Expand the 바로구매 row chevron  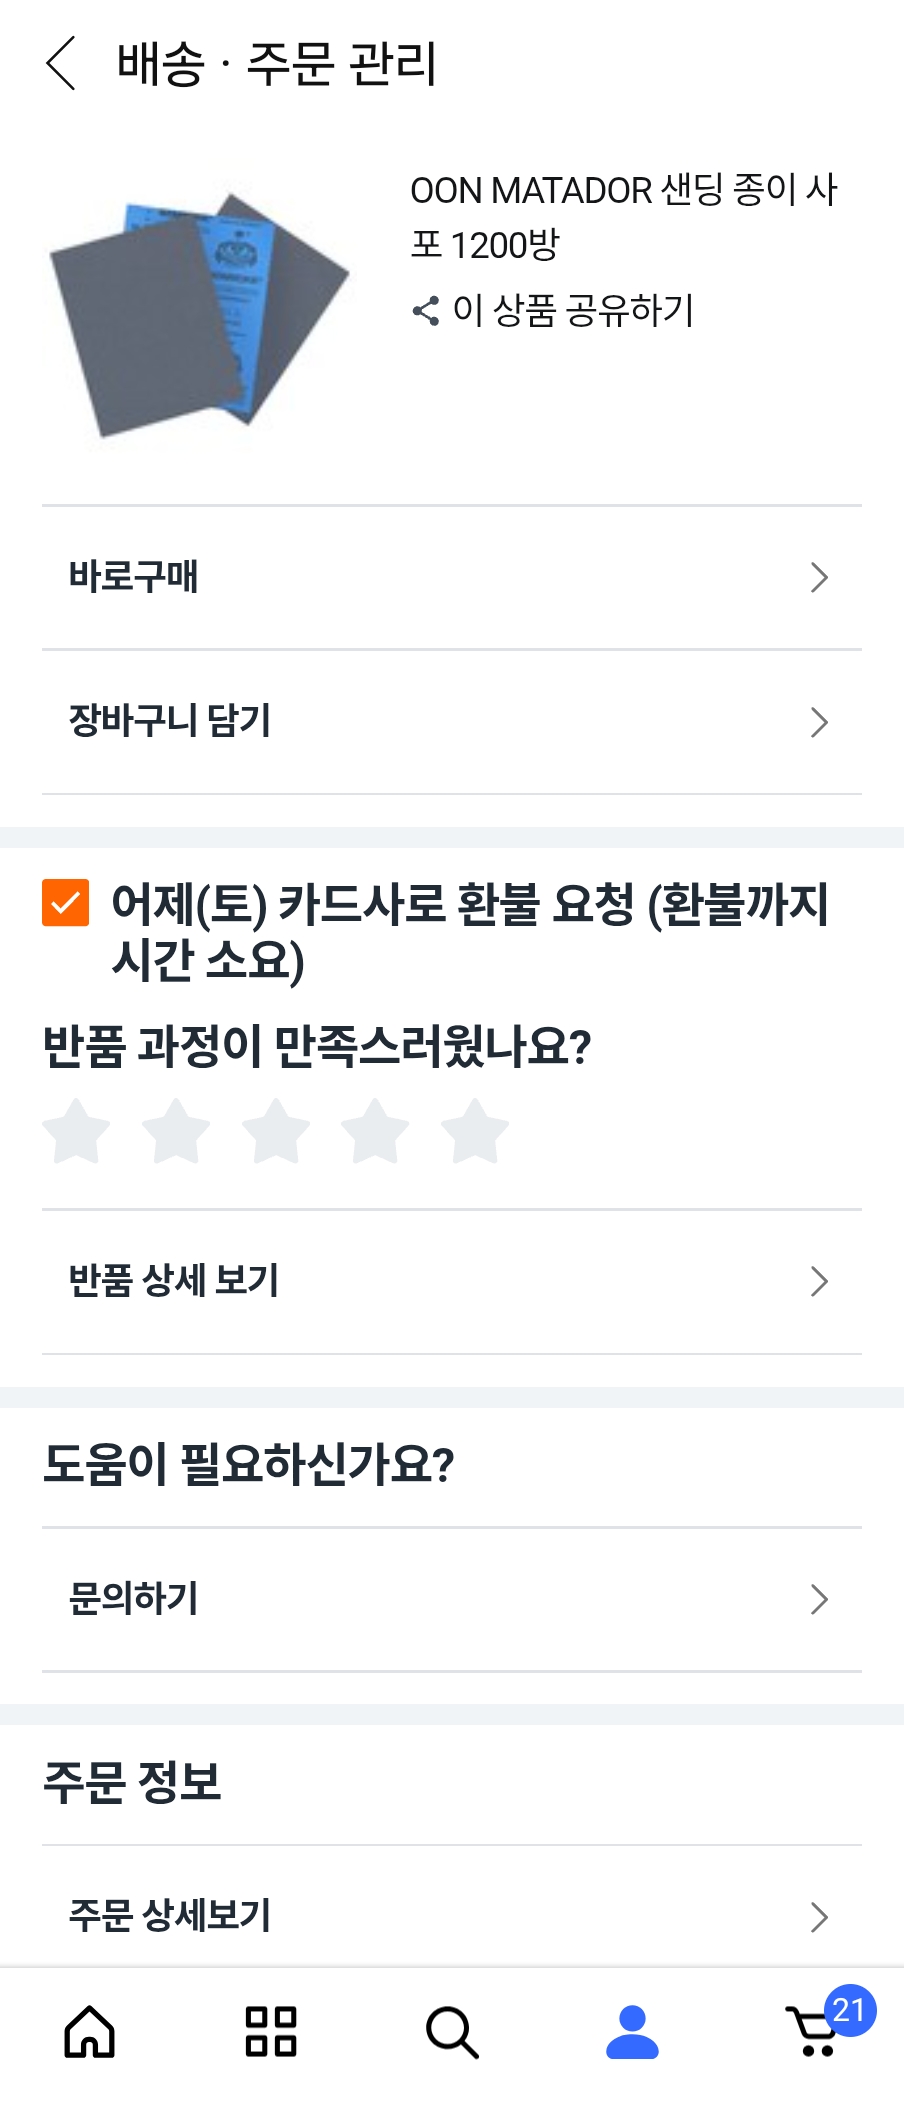(x=819, y=578)
